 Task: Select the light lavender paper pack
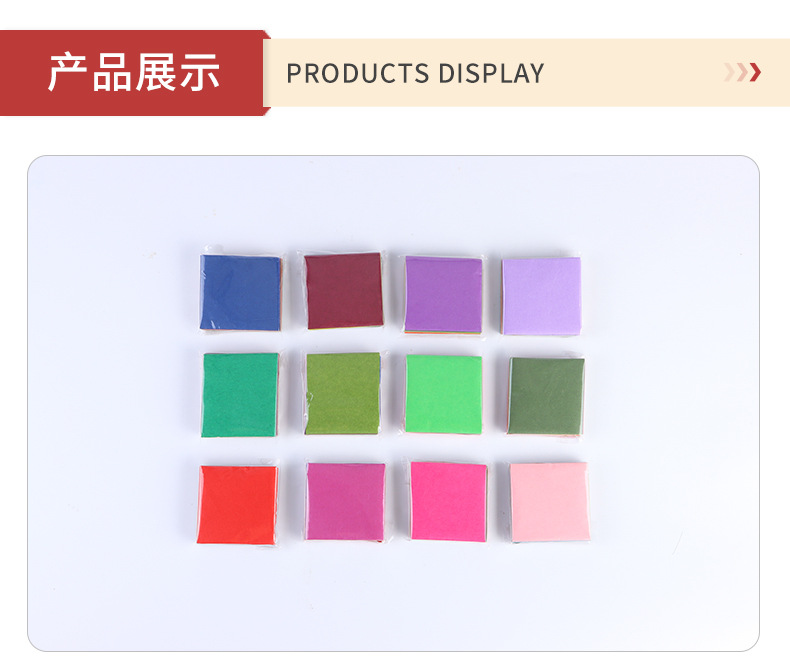(x=541, y=296)
